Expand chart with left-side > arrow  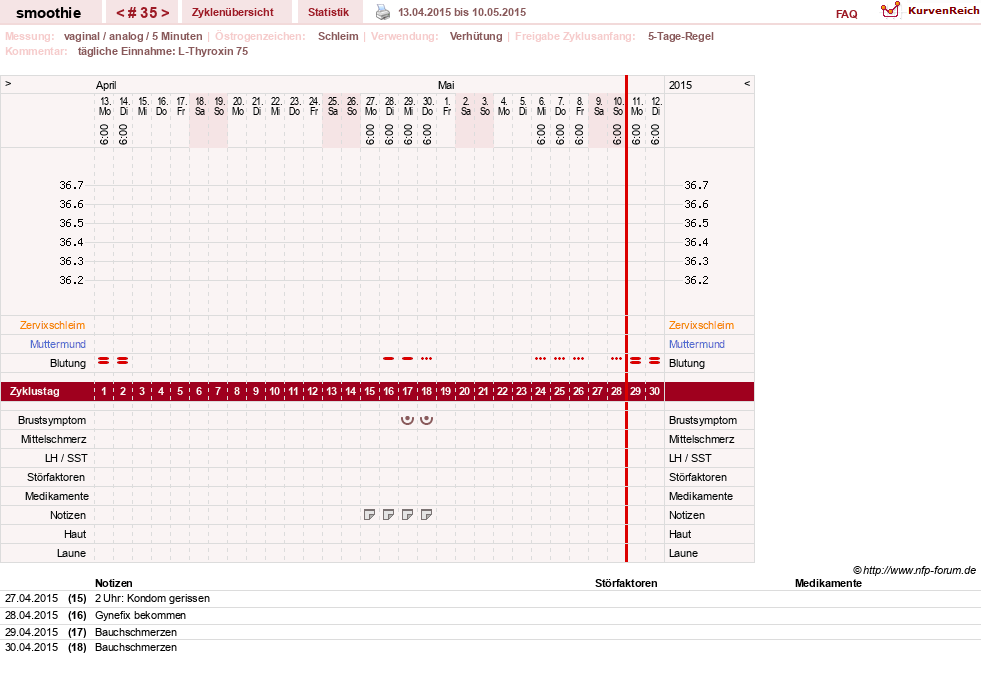click(x=8, y=83)
